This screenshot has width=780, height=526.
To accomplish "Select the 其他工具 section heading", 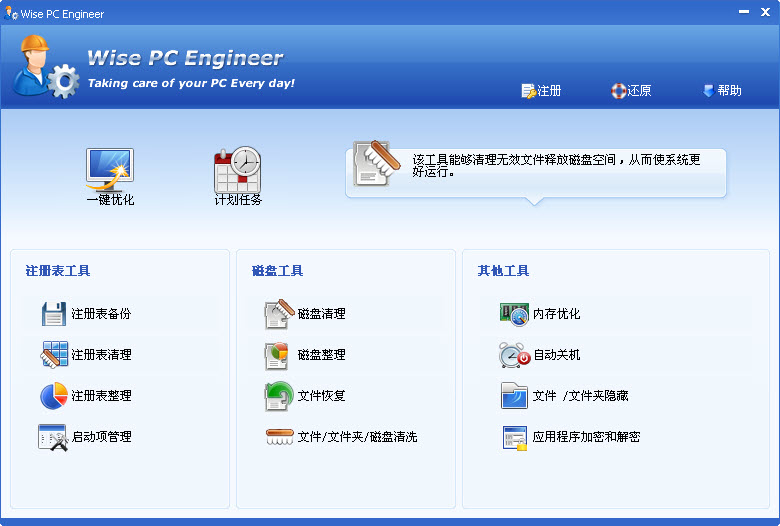I will coord(503,271).
